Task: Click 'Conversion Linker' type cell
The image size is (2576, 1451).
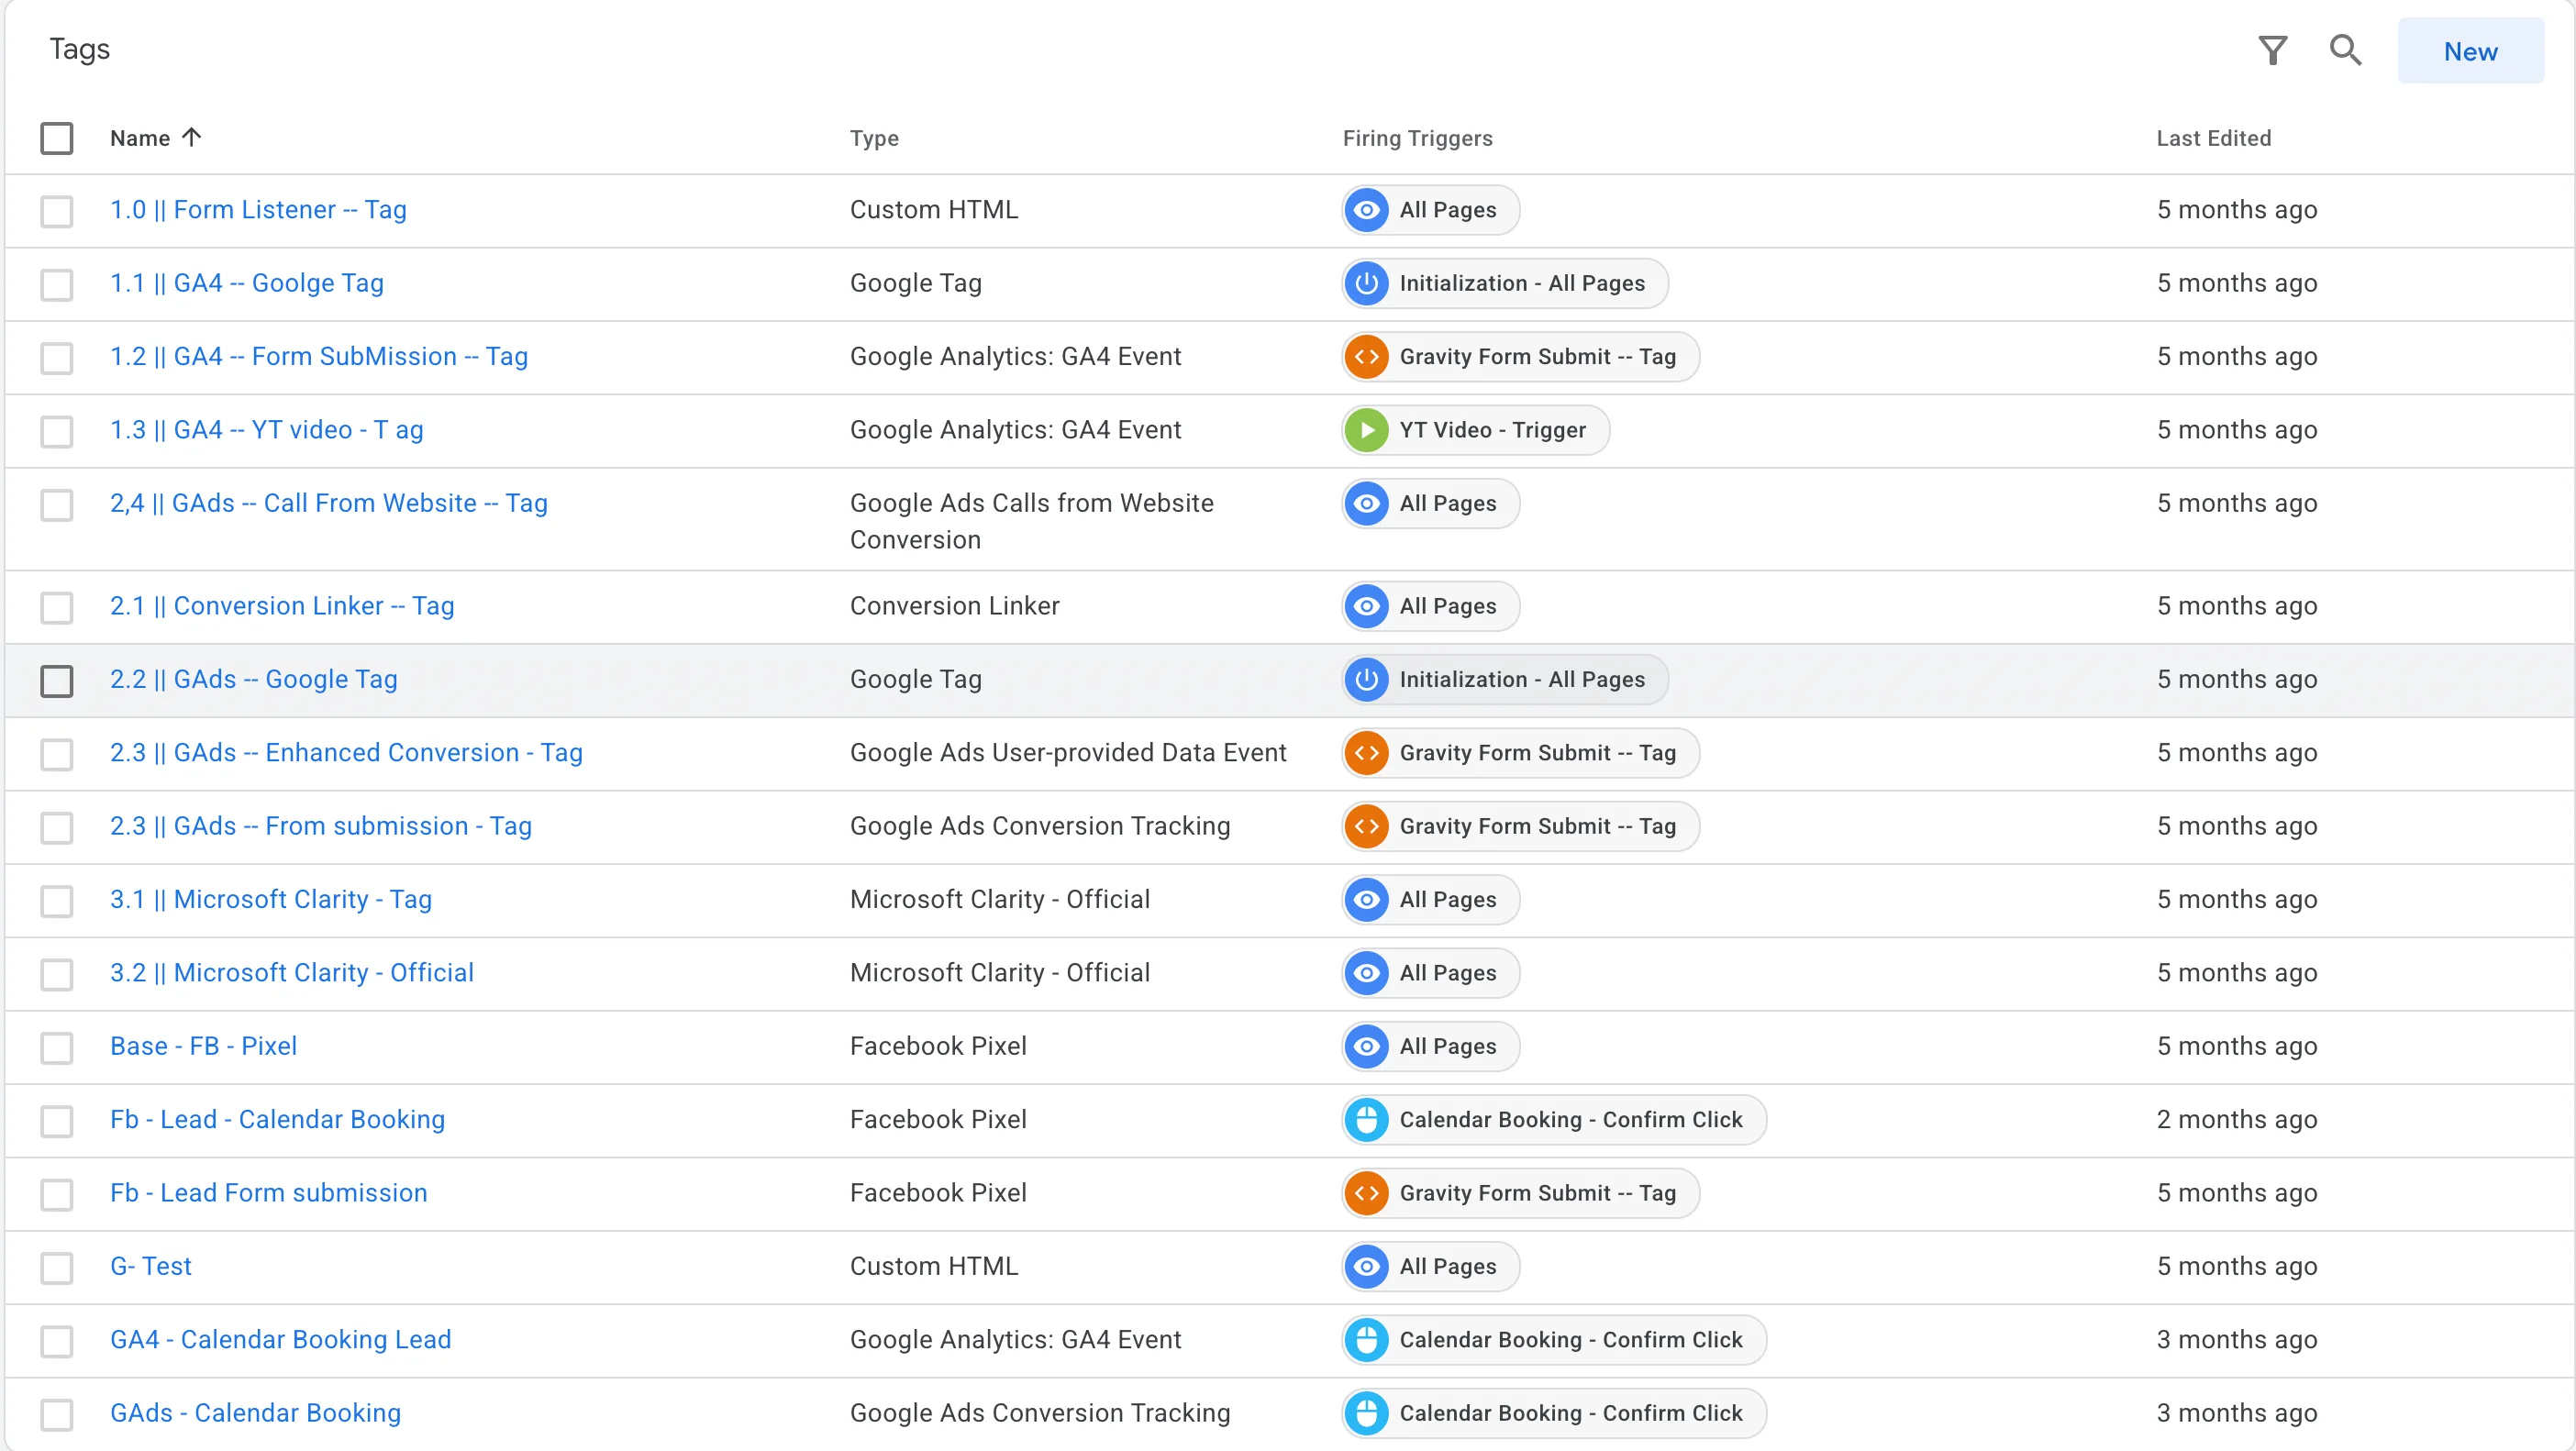Action: pyautogui.click(x=954, y=605)
